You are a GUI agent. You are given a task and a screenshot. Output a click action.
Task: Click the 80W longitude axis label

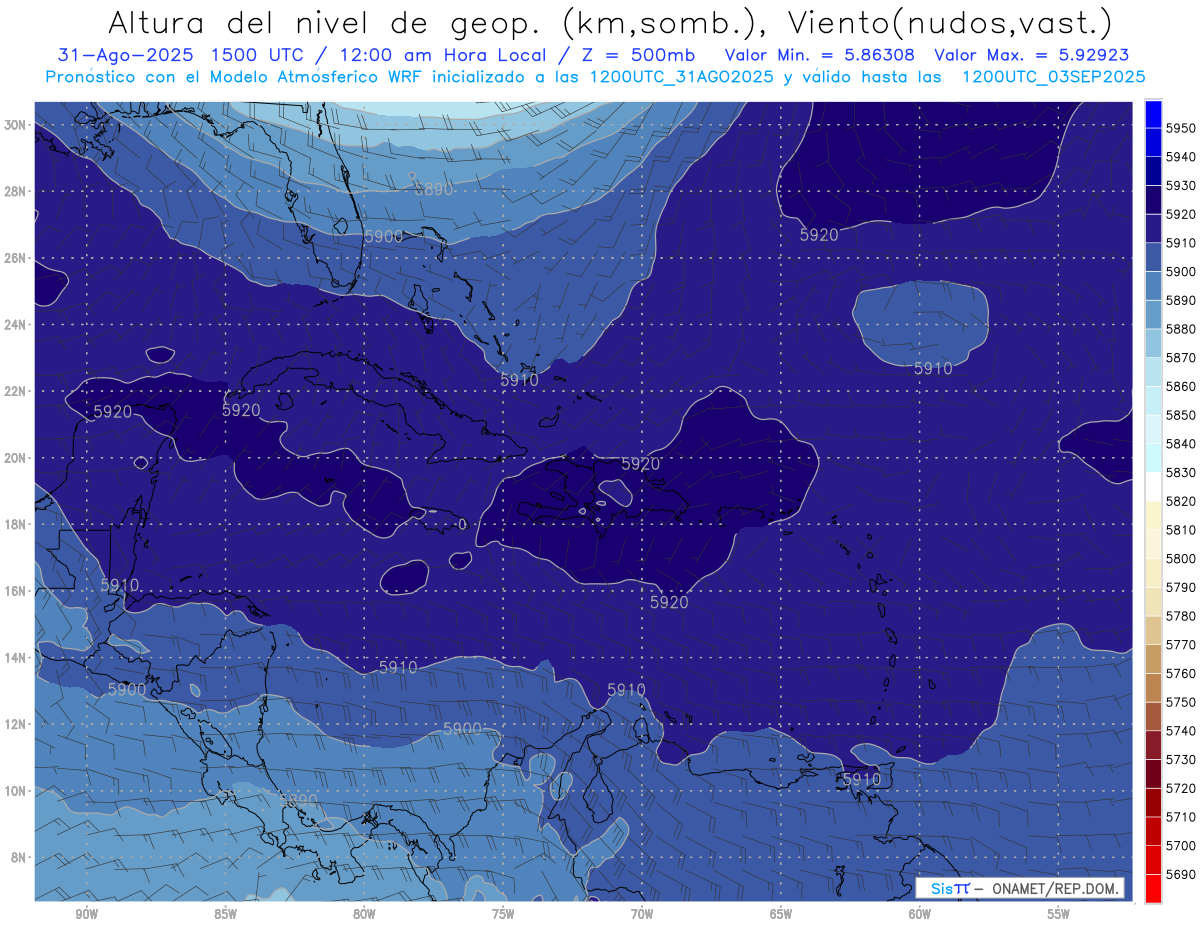[364, 914]
